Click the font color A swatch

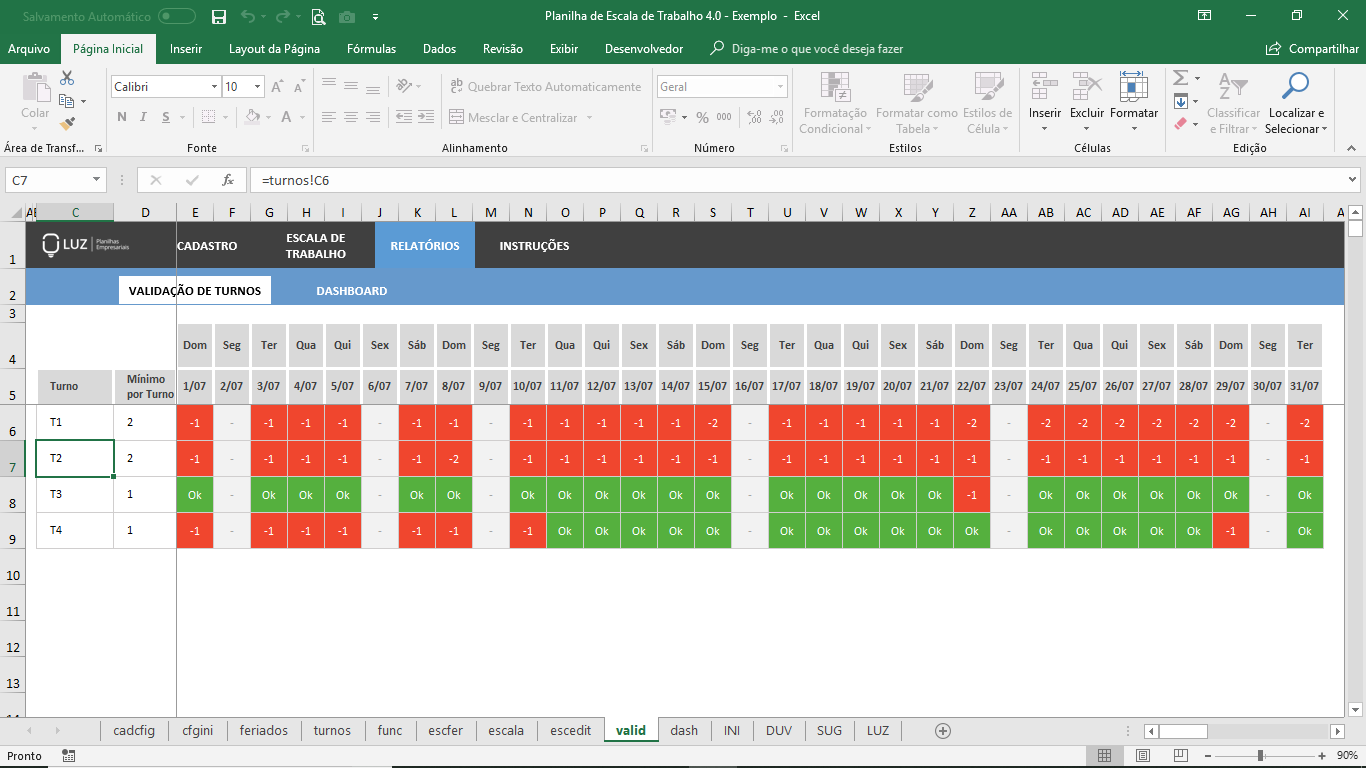click(287, 117)
